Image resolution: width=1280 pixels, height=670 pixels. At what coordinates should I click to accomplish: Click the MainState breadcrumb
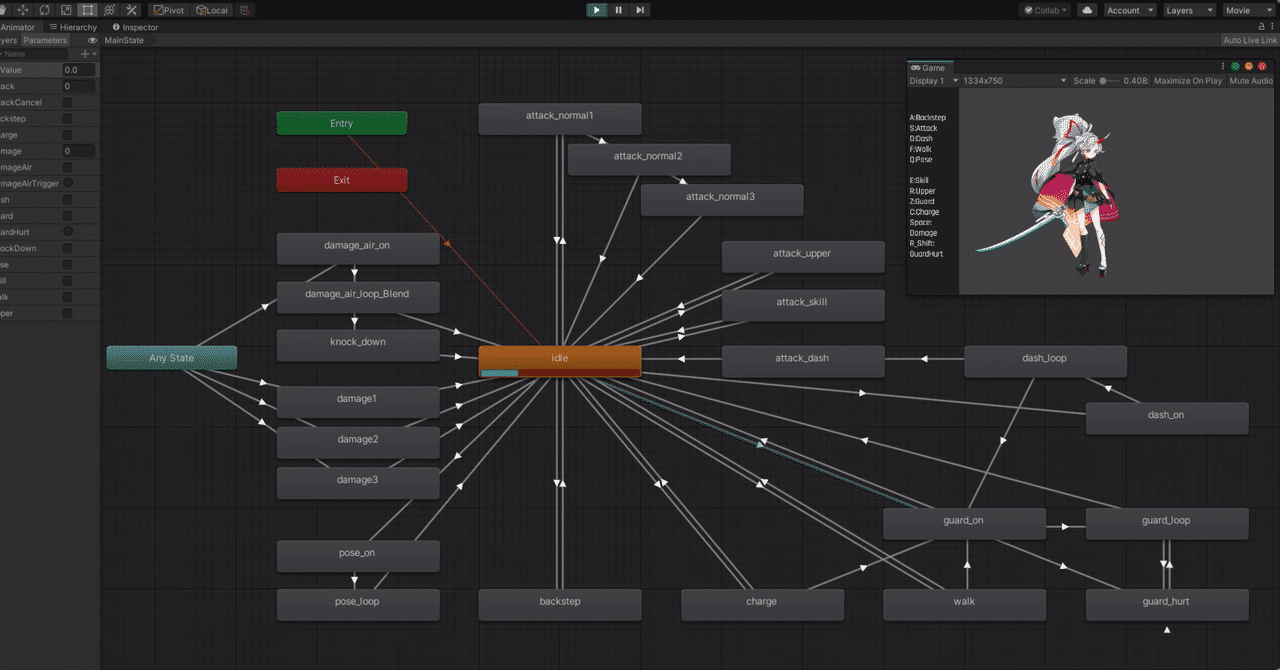[124, 41]
